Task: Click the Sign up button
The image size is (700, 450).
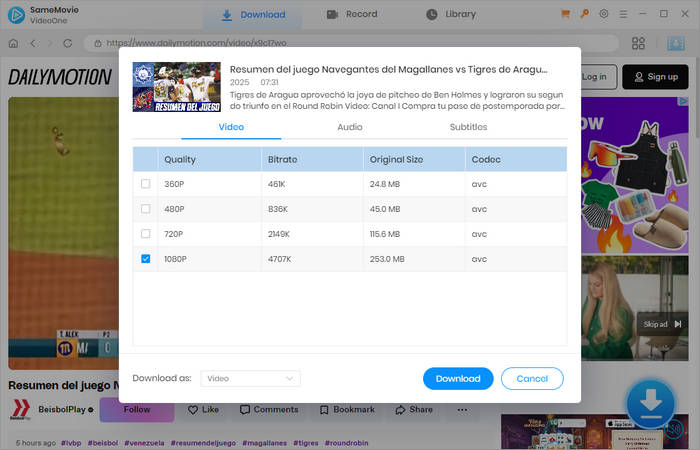Action: [655, 77]
